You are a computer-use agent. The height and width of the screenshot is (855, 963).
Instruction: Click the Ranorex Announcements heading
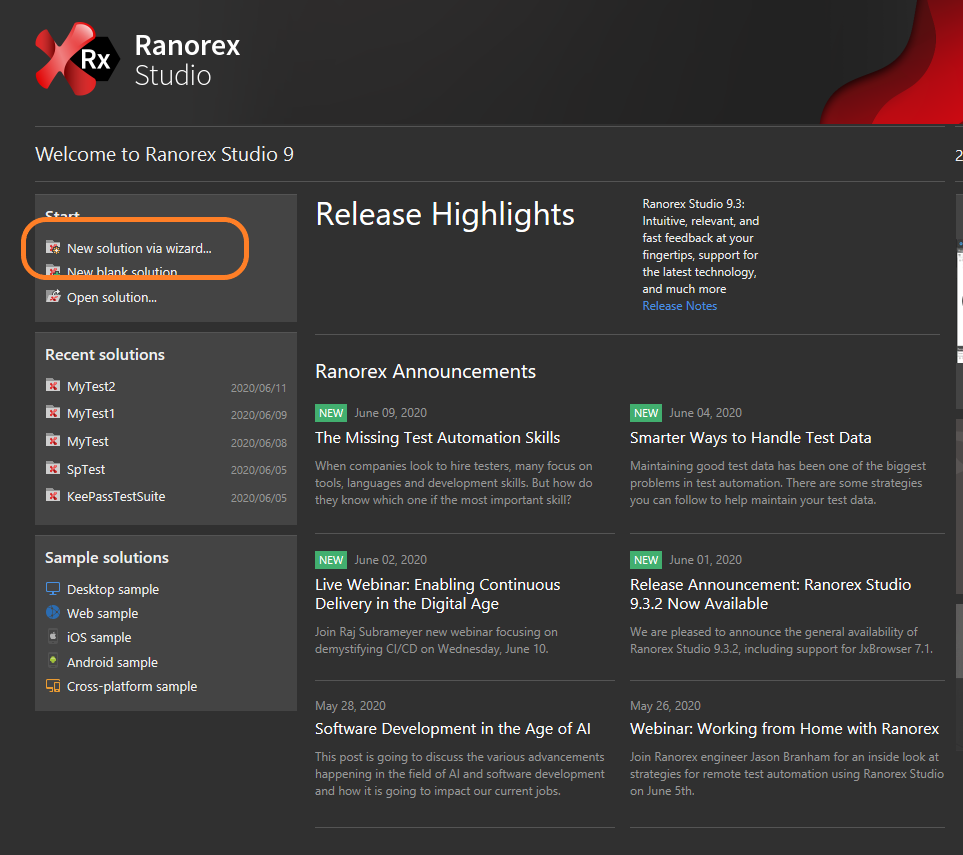coord(425,371)
